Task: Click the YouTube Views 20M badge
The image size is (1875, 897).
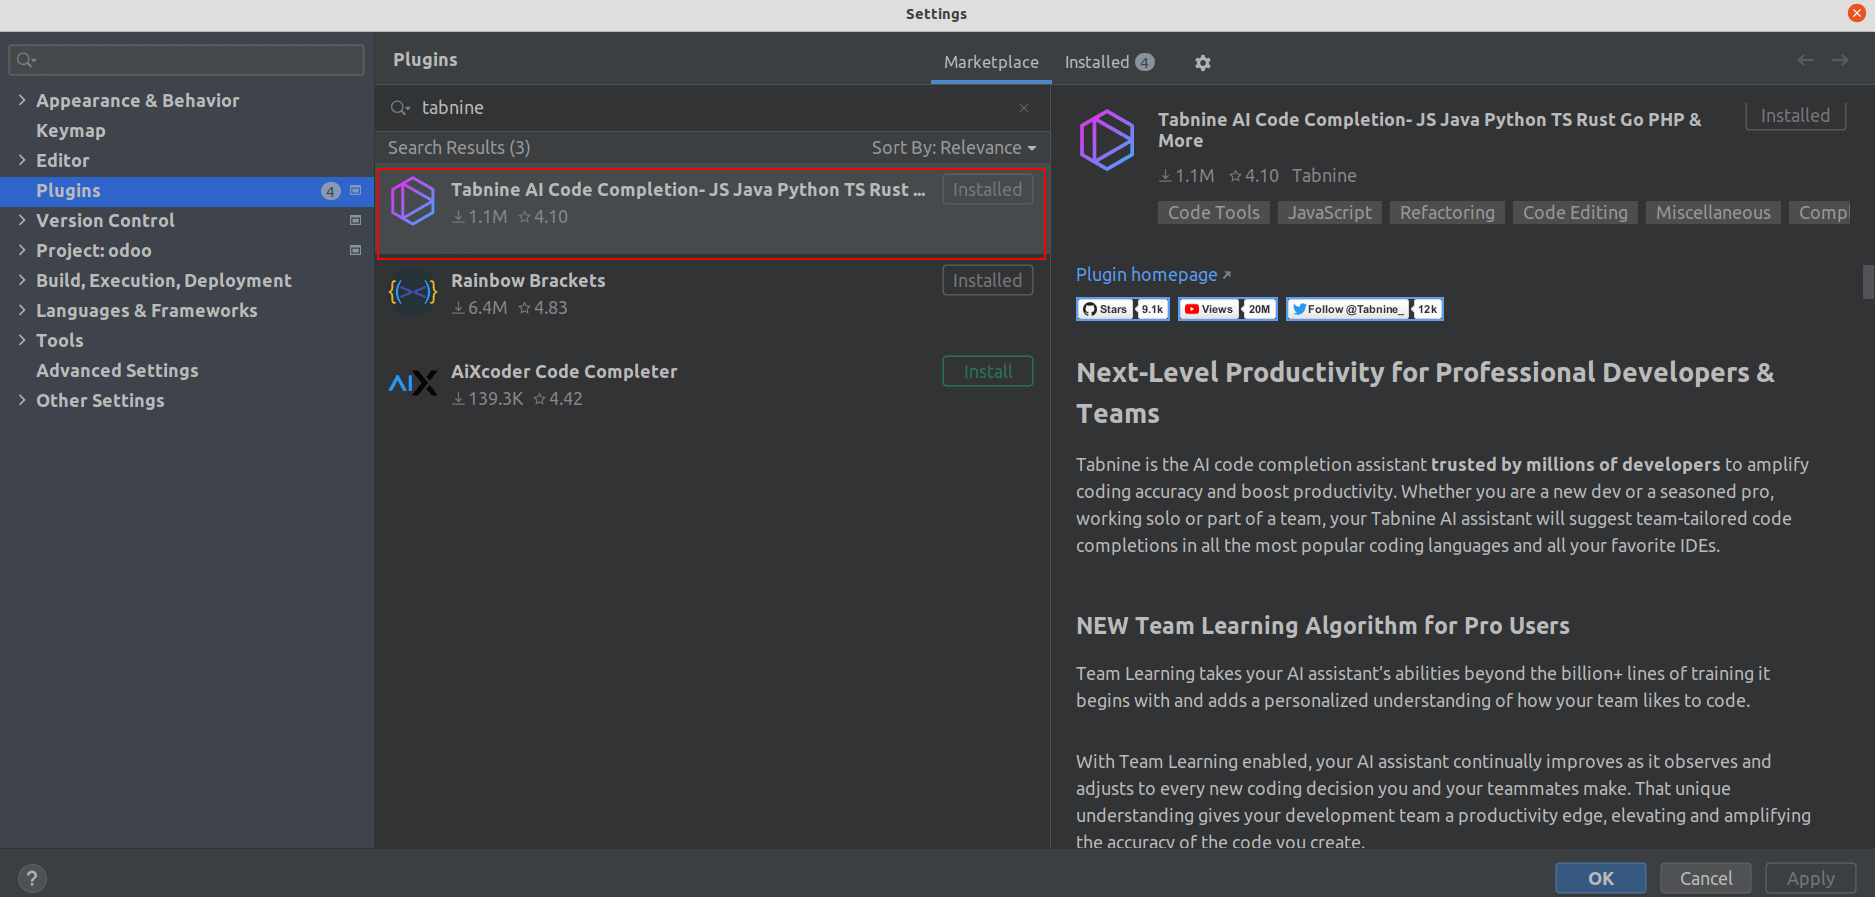Action: point(1228,309)
